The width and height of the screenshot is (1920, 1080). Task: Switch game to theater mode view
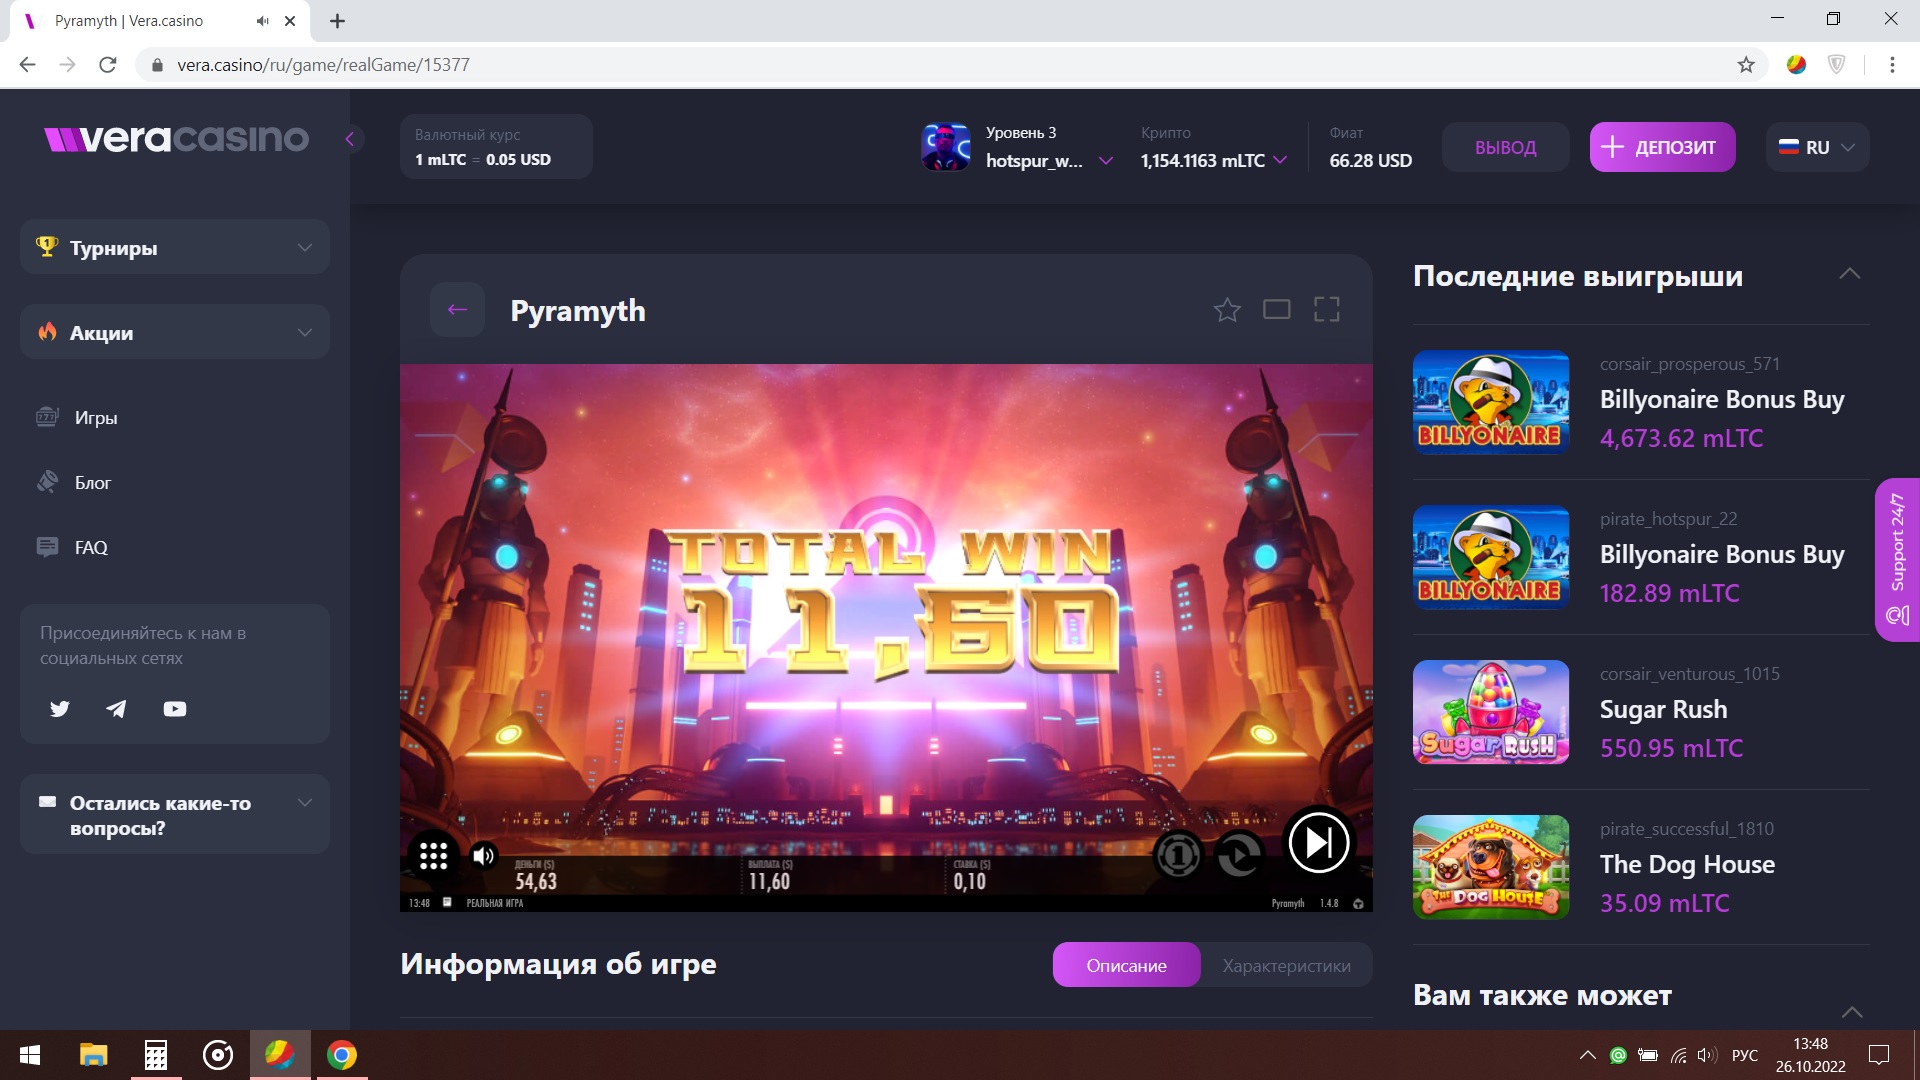pyautogui.click(x=1276, y=310)
